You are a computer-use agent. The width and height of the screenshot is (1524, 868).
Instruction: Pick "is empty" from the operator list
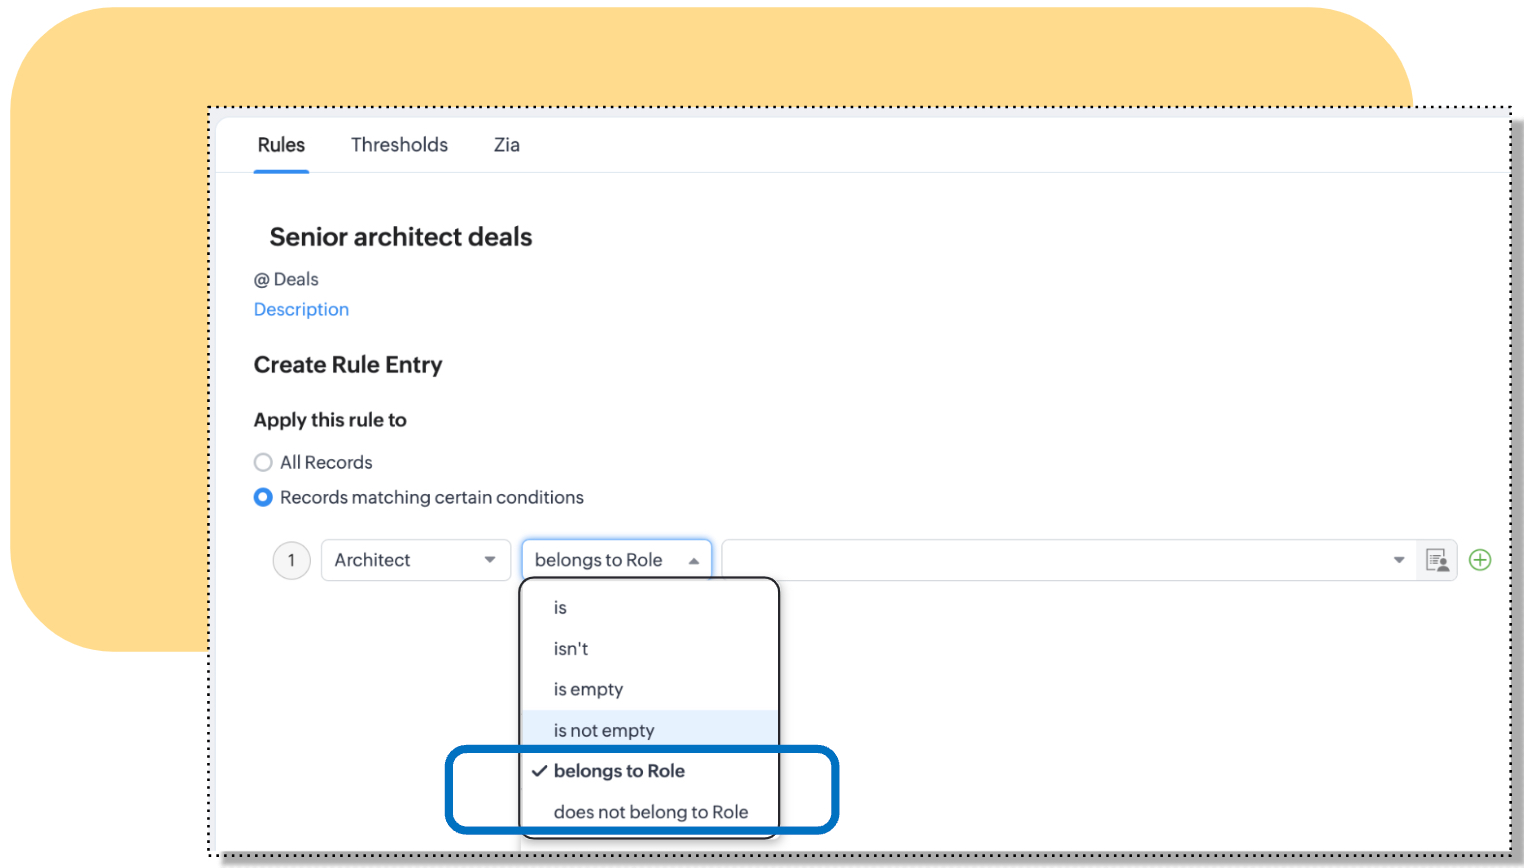(x=588, y=690)
